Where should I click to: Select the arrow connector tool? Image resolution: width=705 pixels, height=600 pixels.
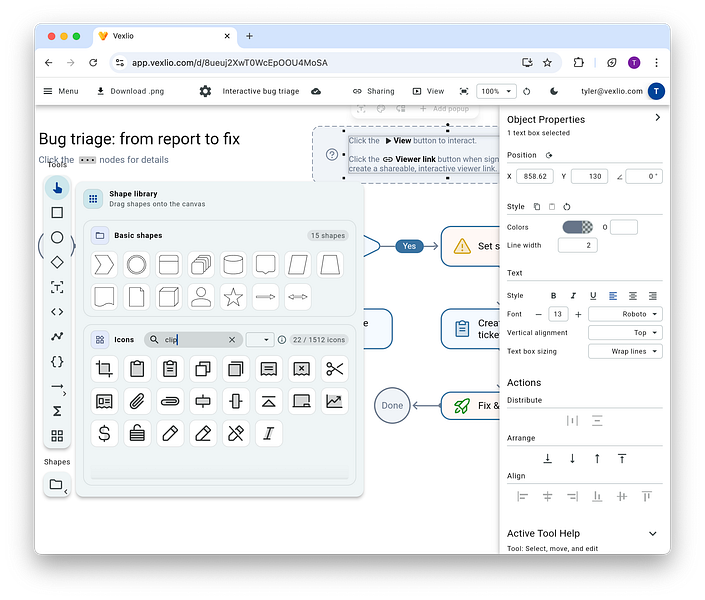pyautogui.click(x=58, y=387)
